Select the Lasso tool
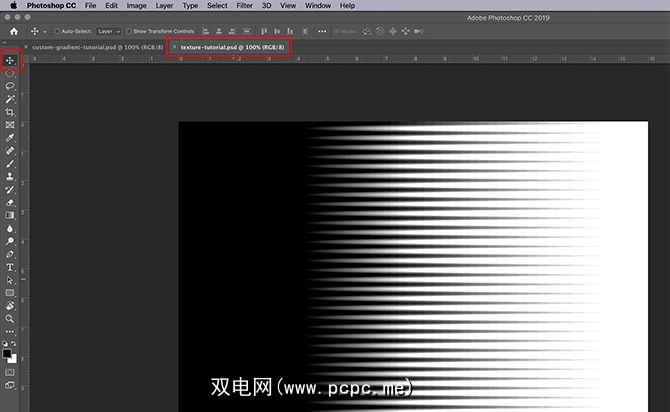670x412 pixels. click(x=10, y=86)
